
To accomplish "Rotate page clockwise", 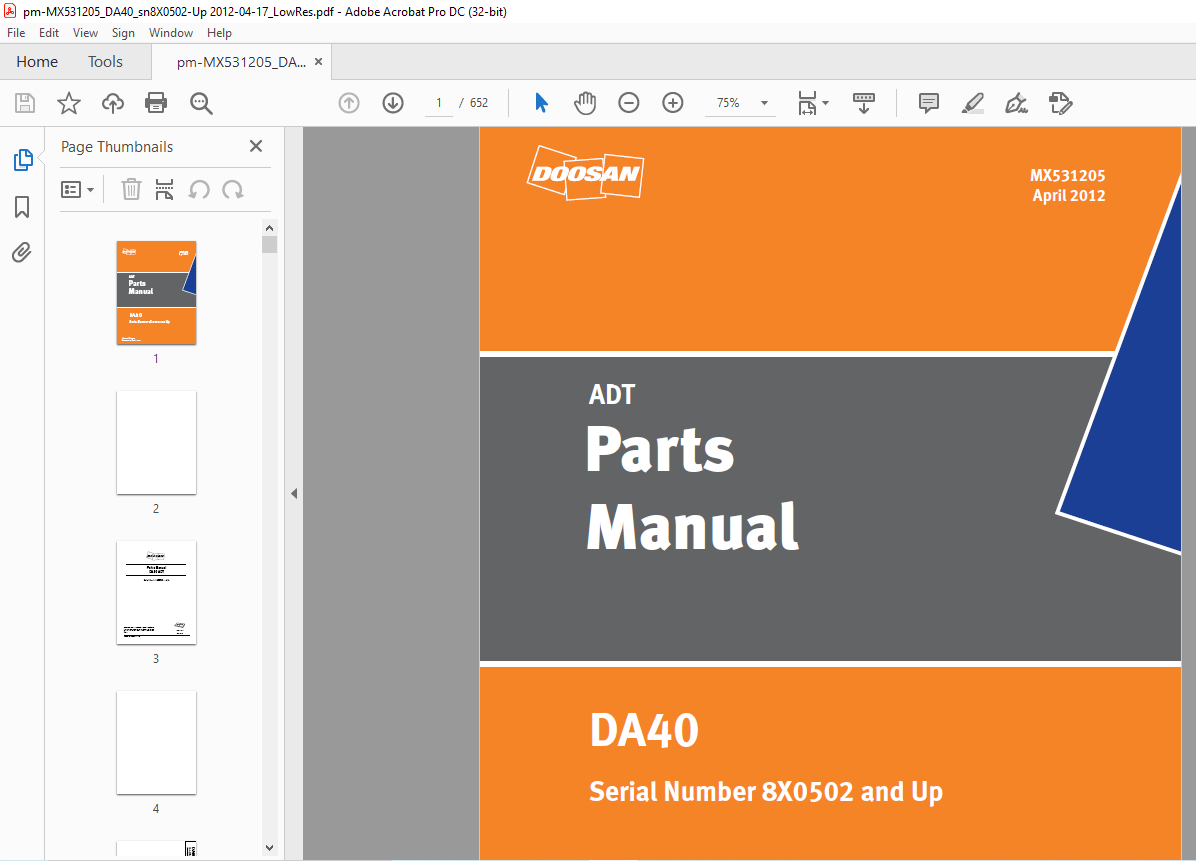I will [x=233, y=189].
